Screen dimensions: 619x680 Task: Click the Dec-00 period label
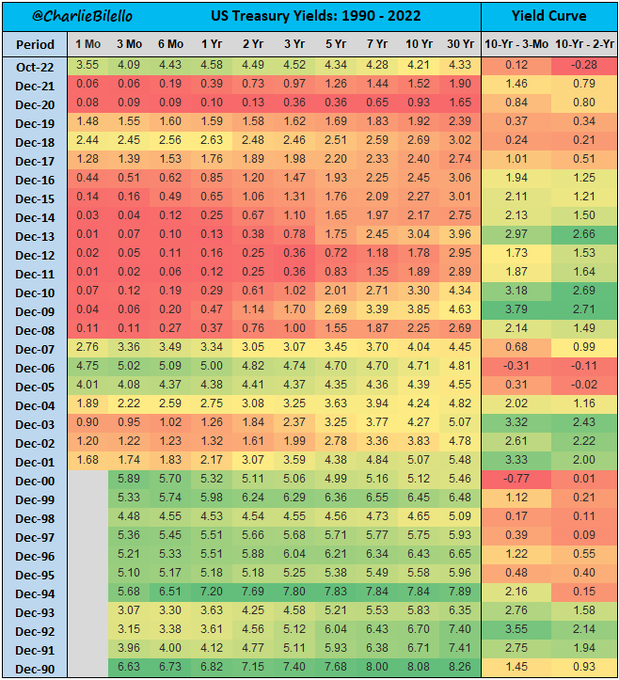click(x=35, y=478)
